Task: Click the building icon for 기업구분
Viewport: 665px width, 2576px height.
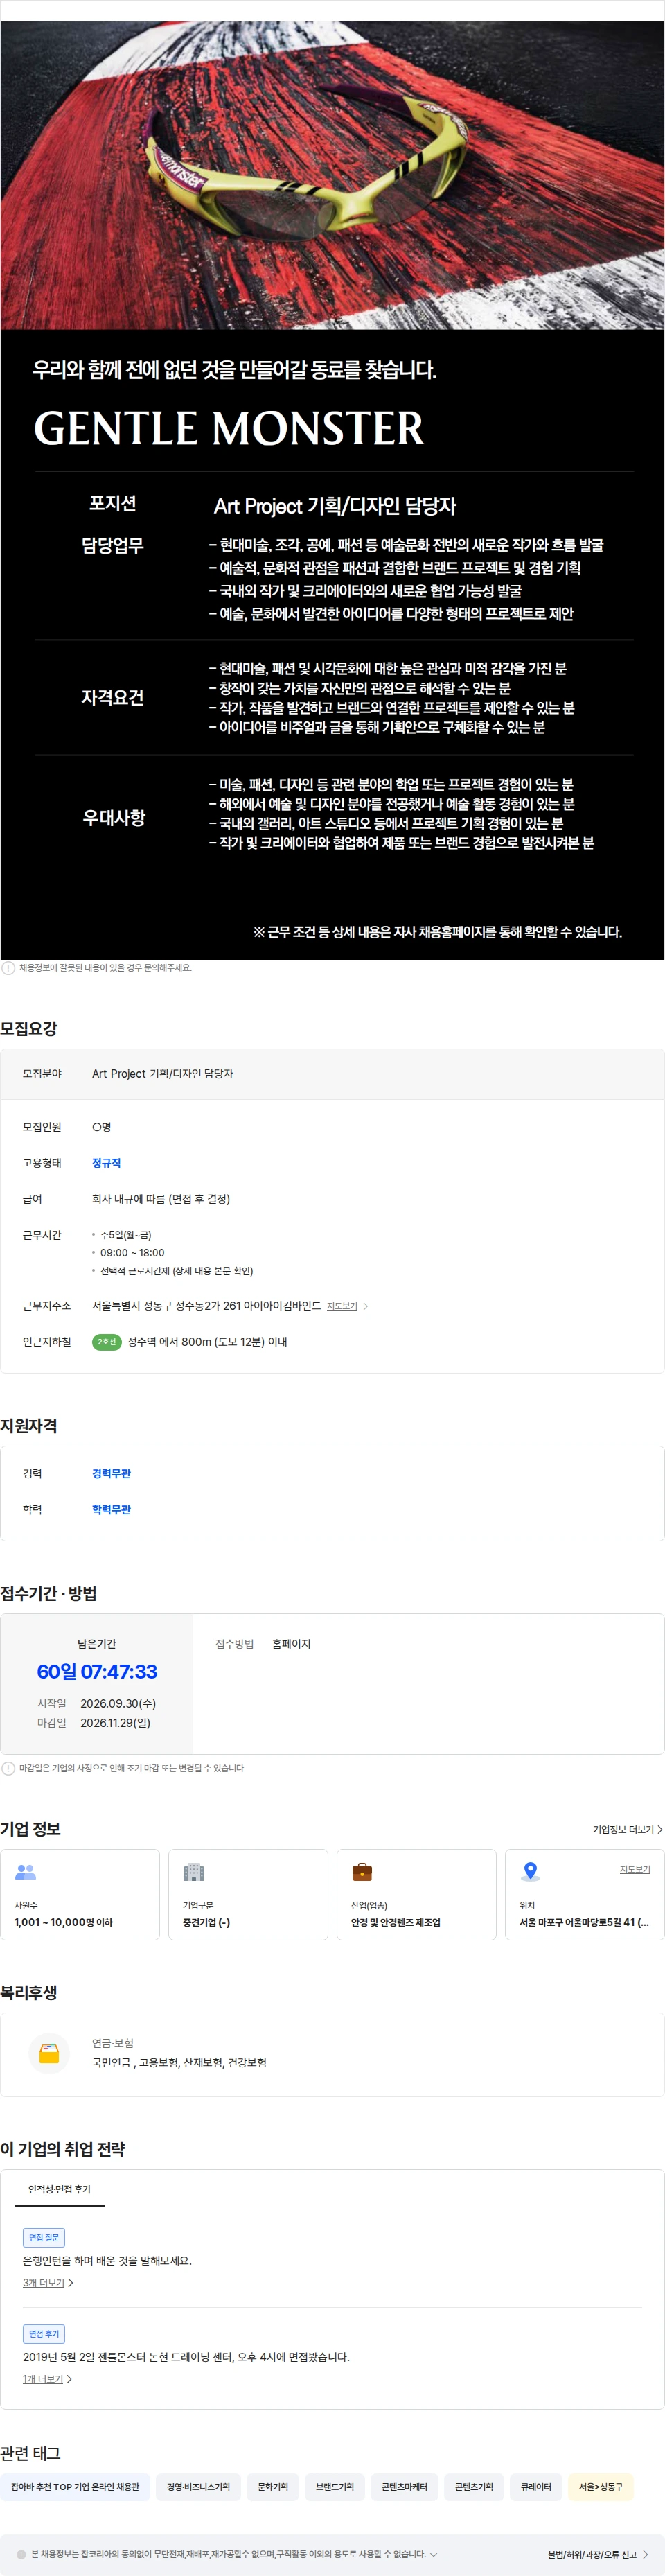Action: pos(194,1872)
